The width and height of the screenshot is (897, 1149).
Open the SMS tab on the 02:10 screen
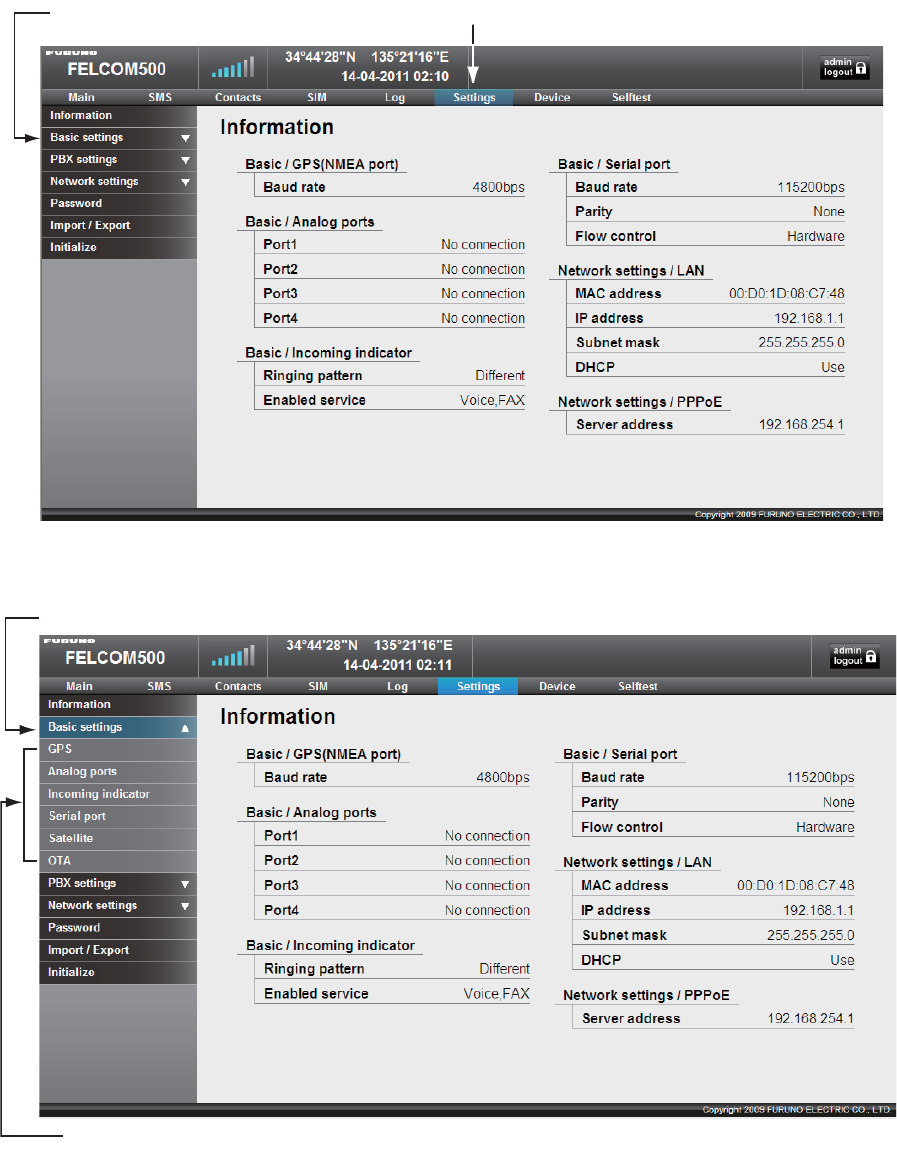coord(160,97)
